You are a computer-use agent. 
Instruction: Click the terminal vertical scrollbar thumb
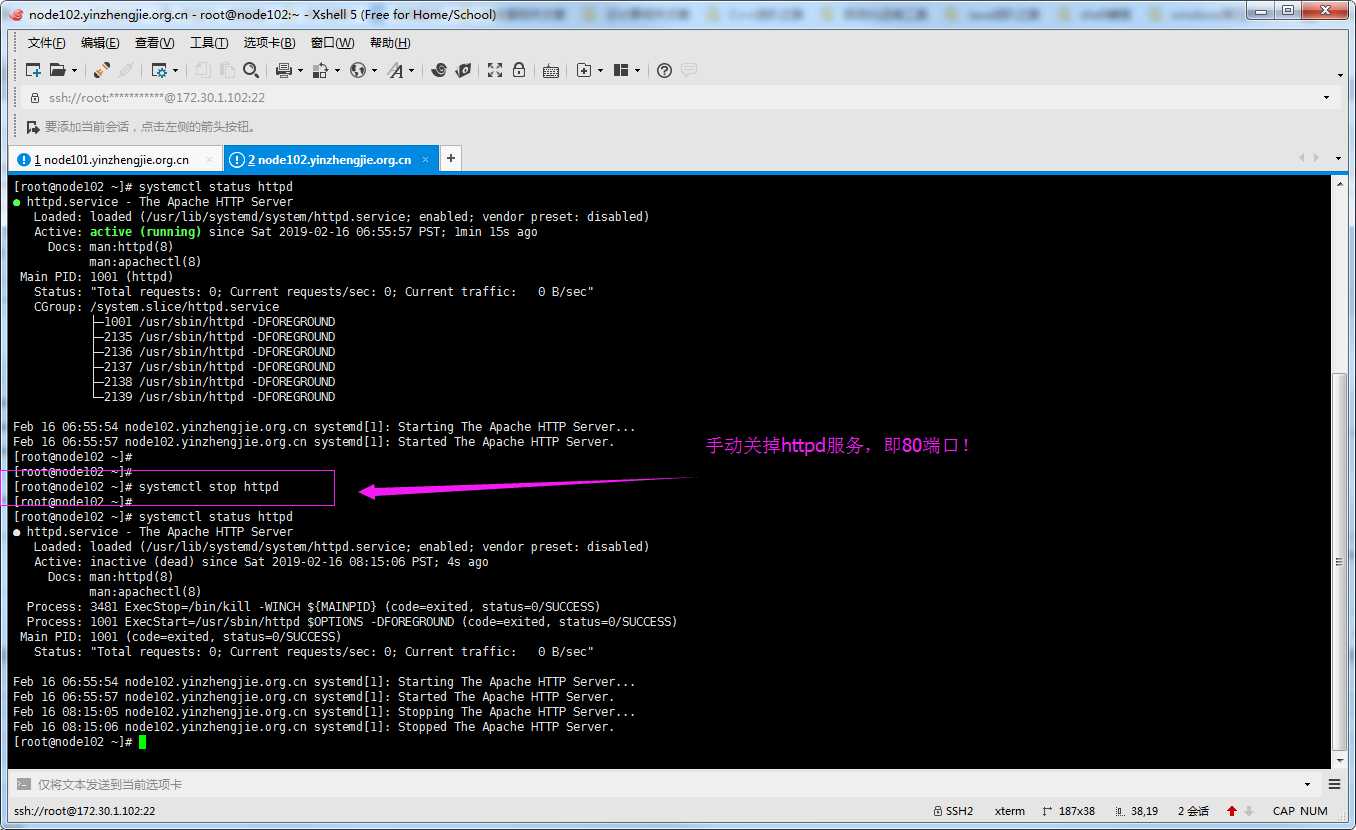pyautogui.click(x=1340, y=560)
